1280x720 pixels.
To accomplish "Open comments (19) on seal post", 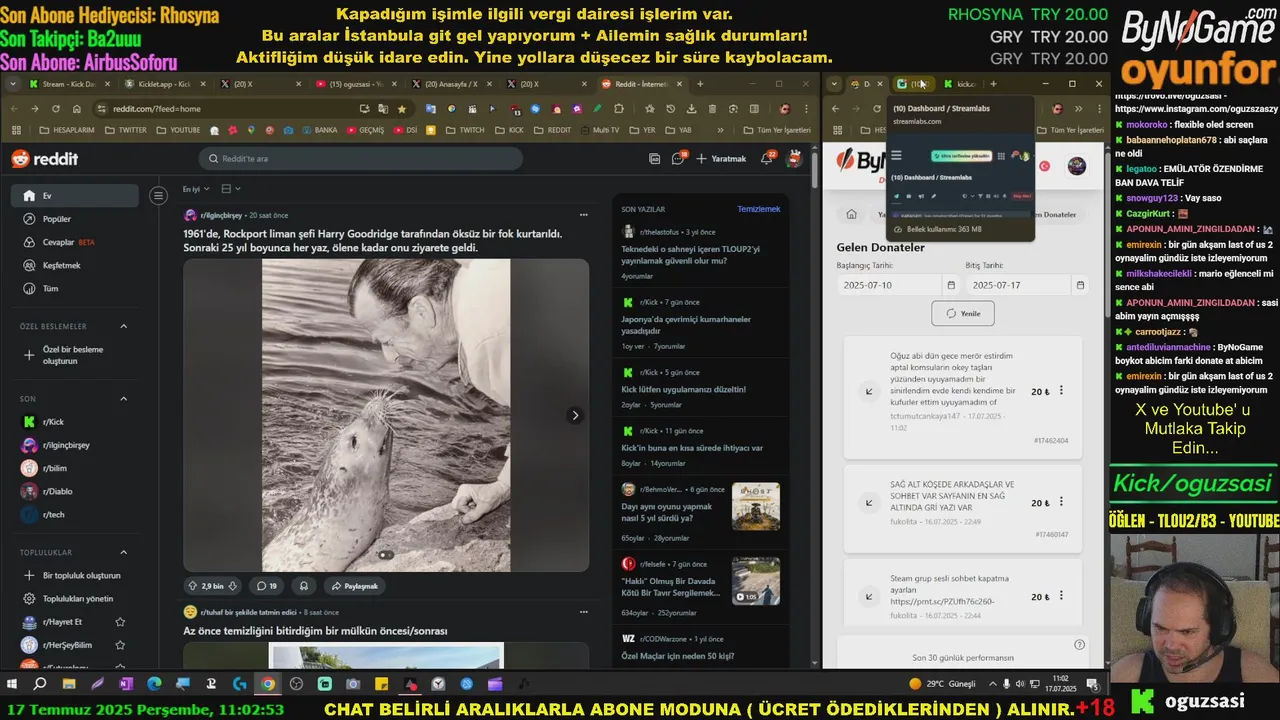I will 266,586.
